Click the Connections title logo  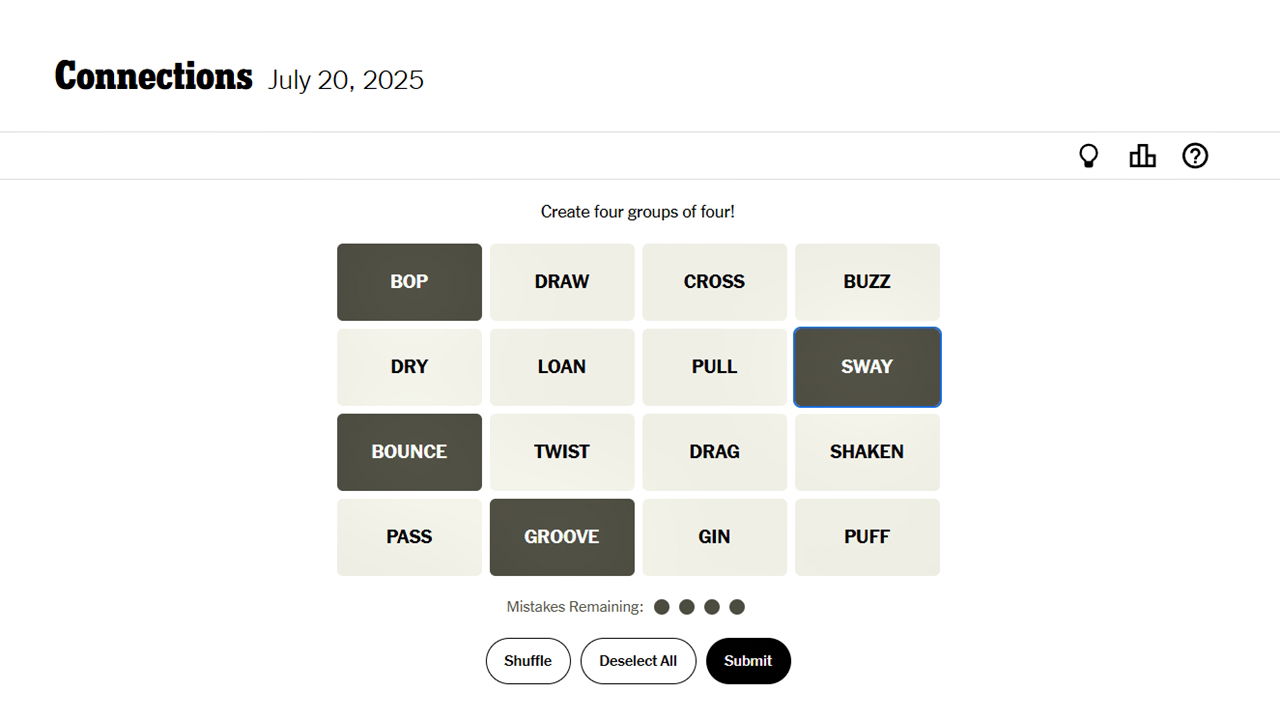coord(154,77)
